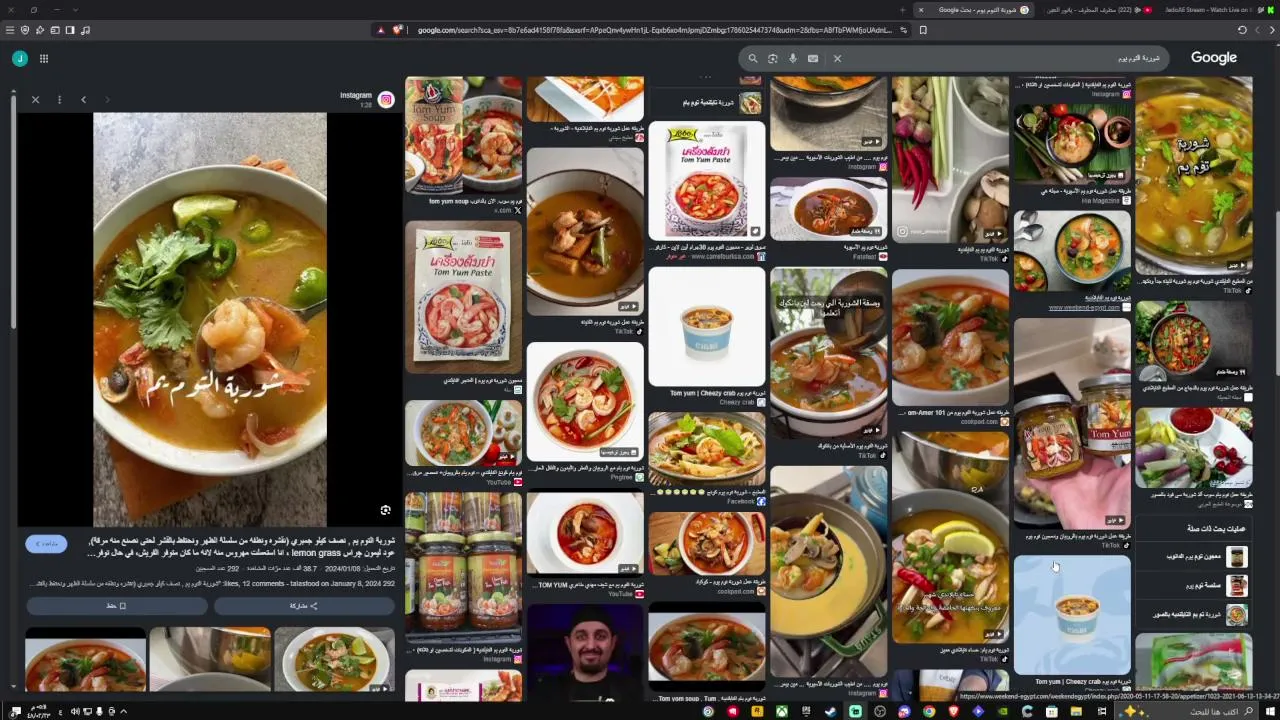
Task: Close the image preview panel
Action: (x=35, y=100)
